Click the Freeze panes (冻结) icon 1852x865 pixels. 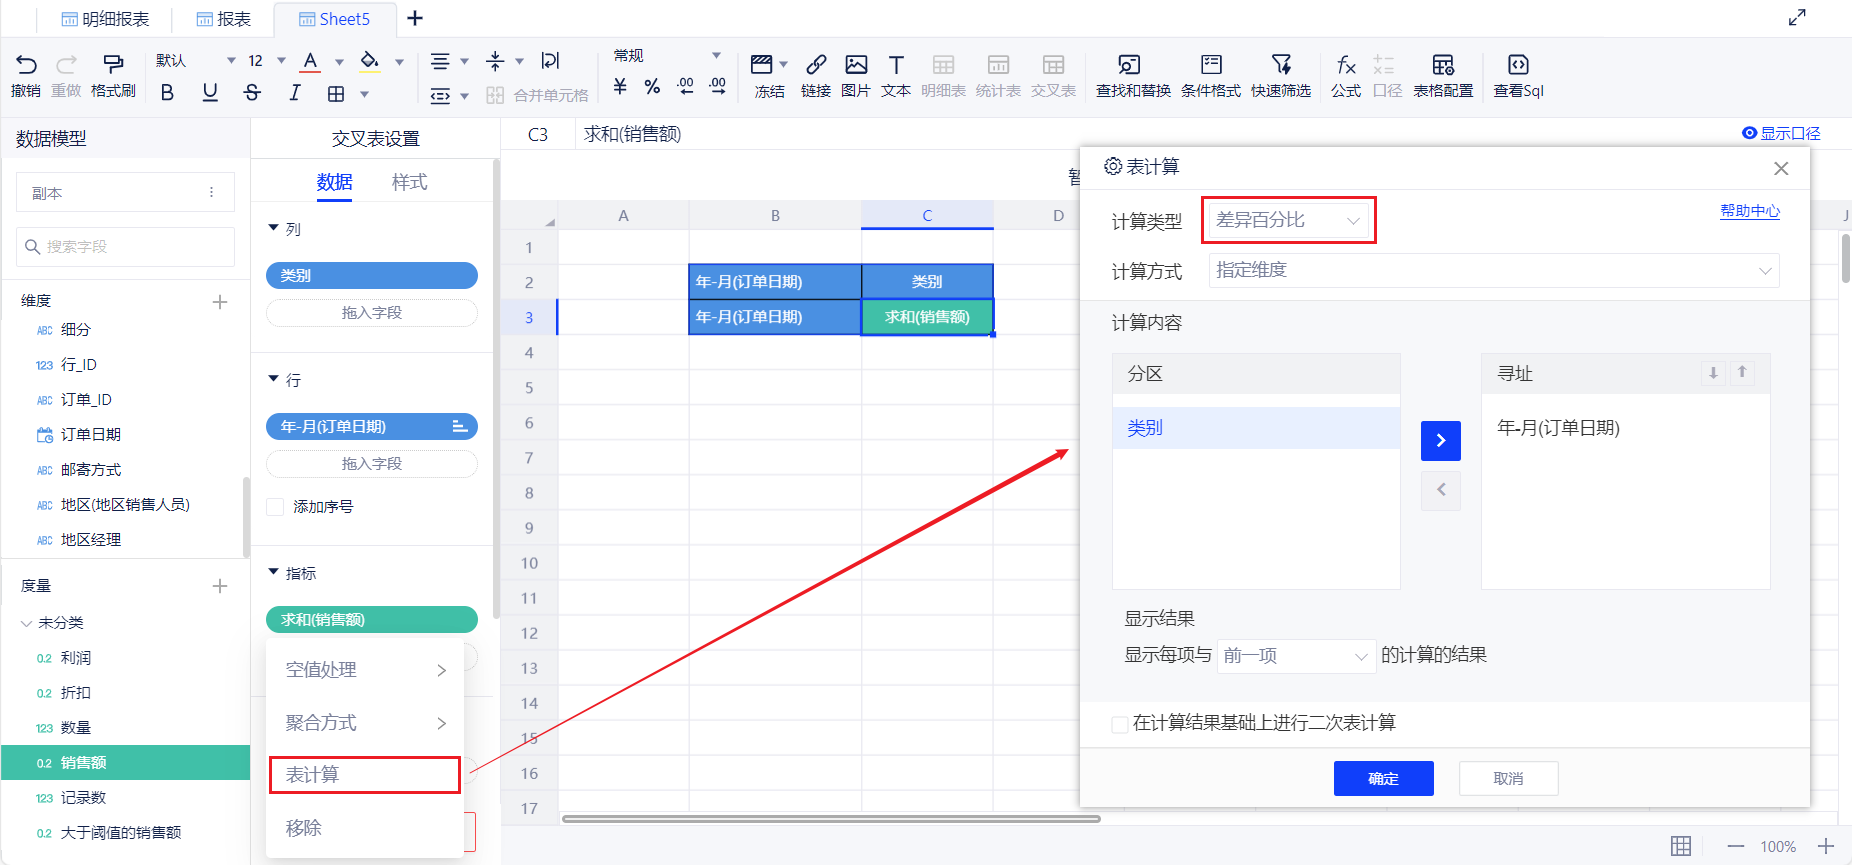762,66
